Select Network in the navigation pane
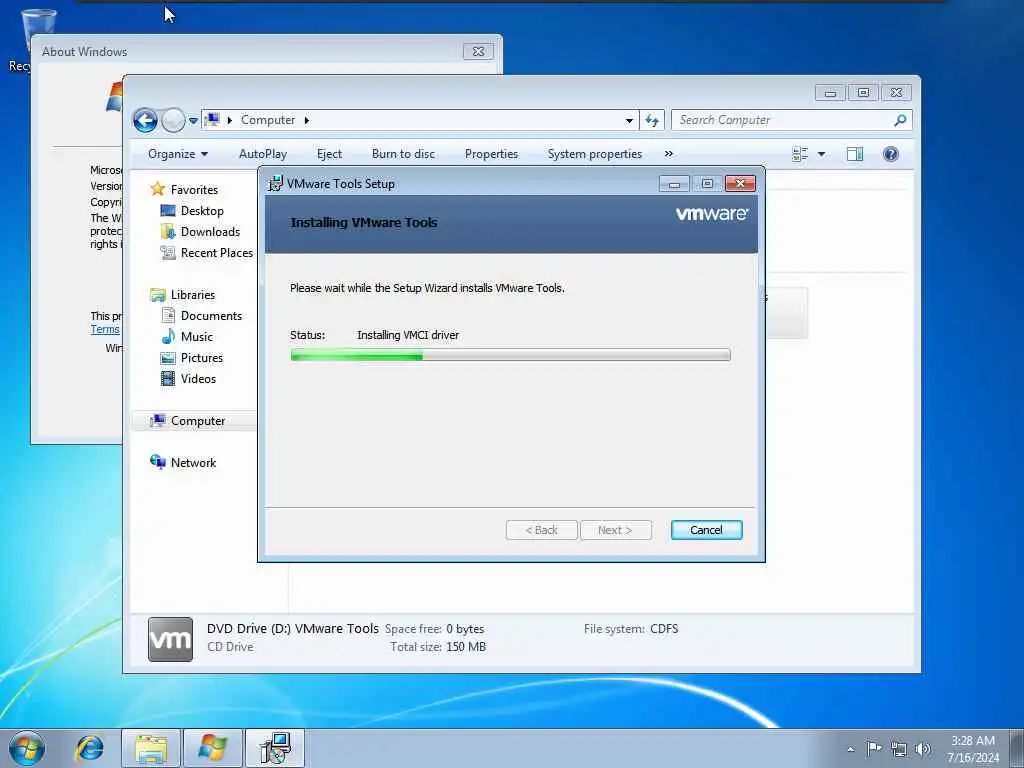The height and width of the screenshot is (768, 1024). pyautogui.click(x=193, y=463)
